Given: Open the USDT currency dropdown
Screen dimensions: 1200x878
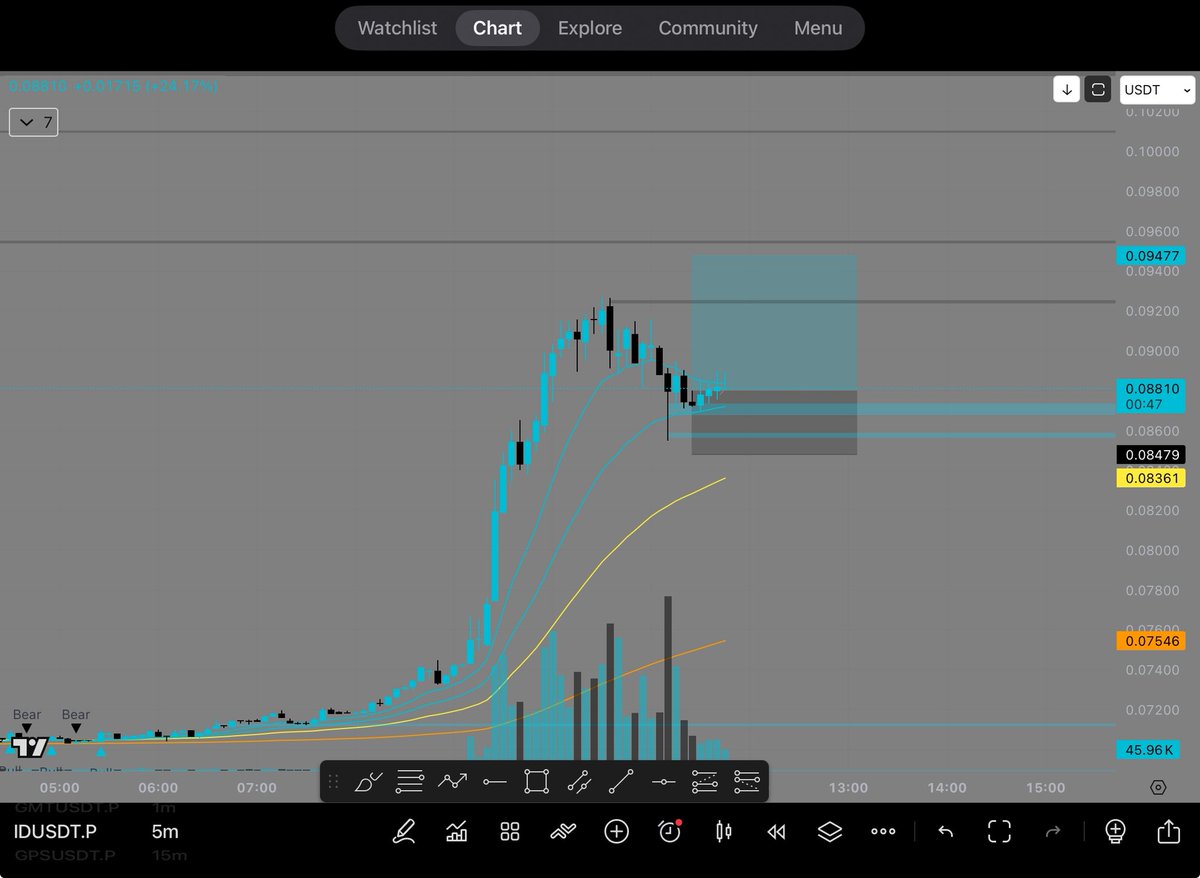Looking at the screenshot, I should click(x=1157, y=90).
